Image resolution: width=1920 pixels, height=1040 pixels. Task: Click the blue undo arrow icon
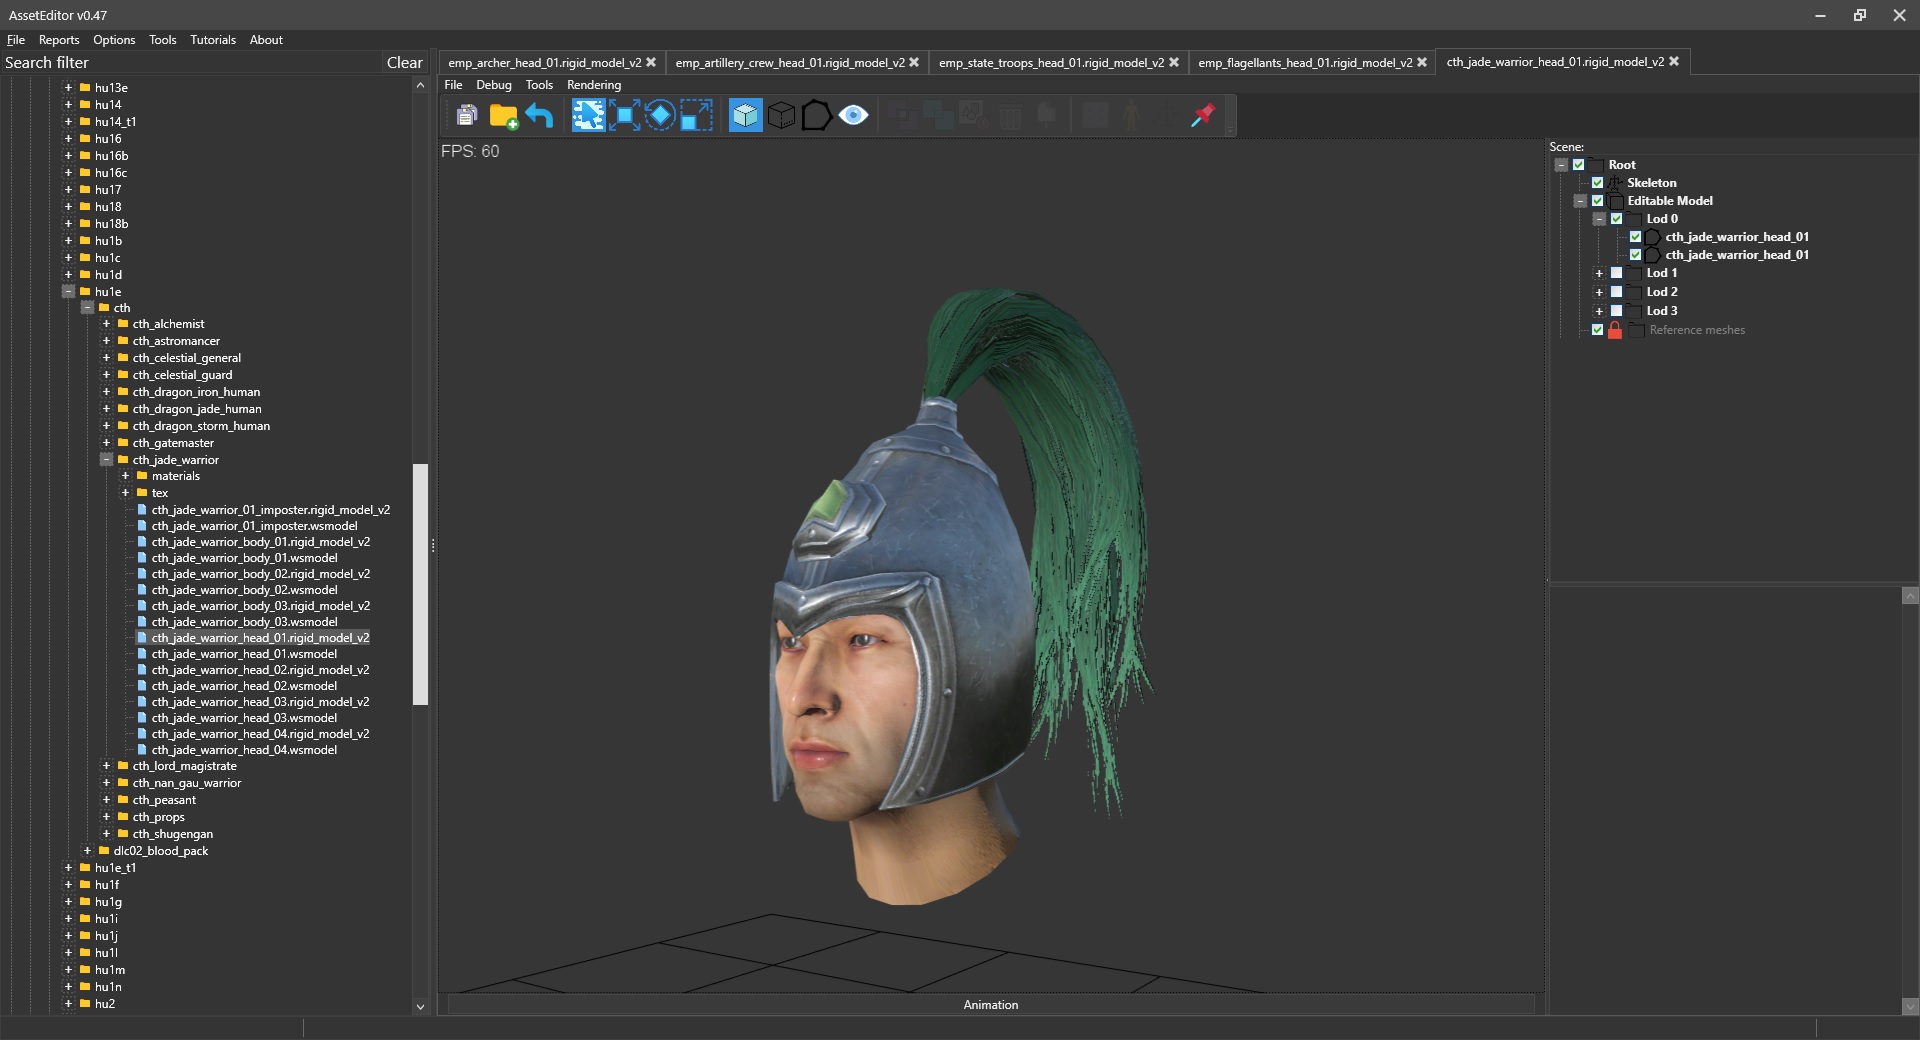click(x=540, y=116)
